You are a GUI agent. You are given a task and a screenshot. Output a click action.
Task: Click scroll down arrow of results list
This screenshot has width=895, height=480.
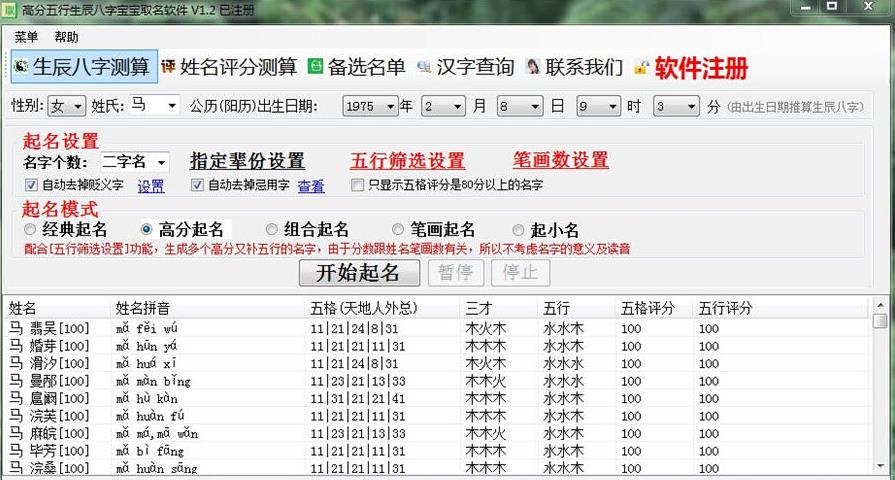tap(880, 467)
